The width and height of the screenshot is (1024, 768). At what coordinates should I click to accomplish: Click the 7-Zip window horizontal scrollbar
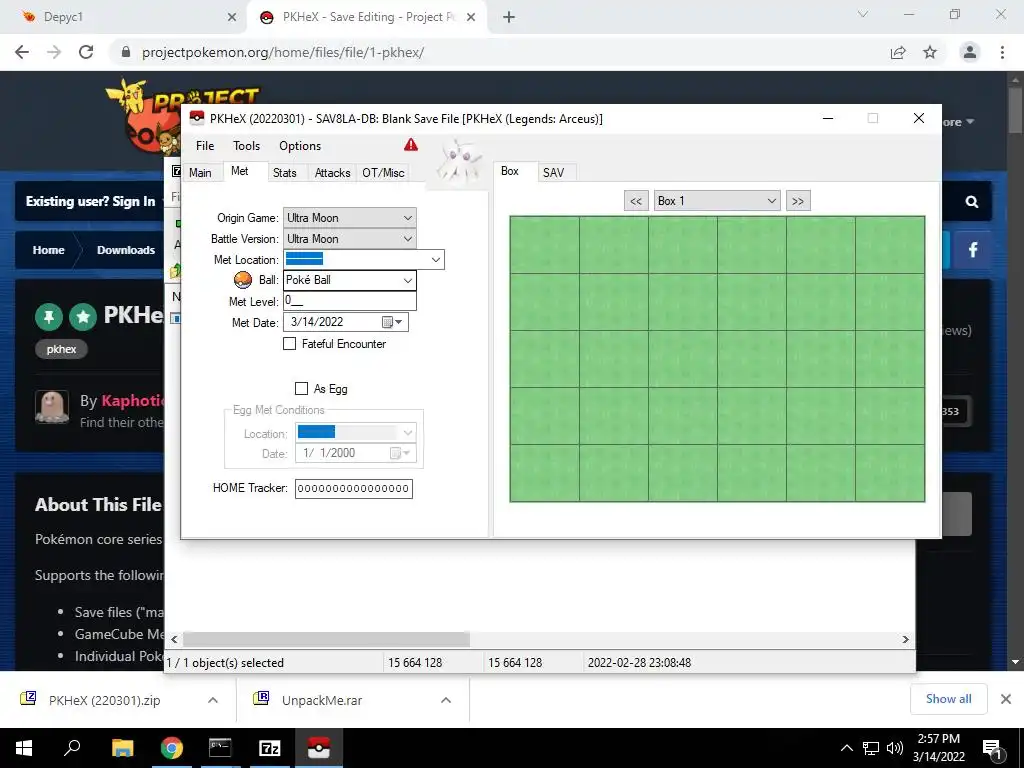point(326,639)
